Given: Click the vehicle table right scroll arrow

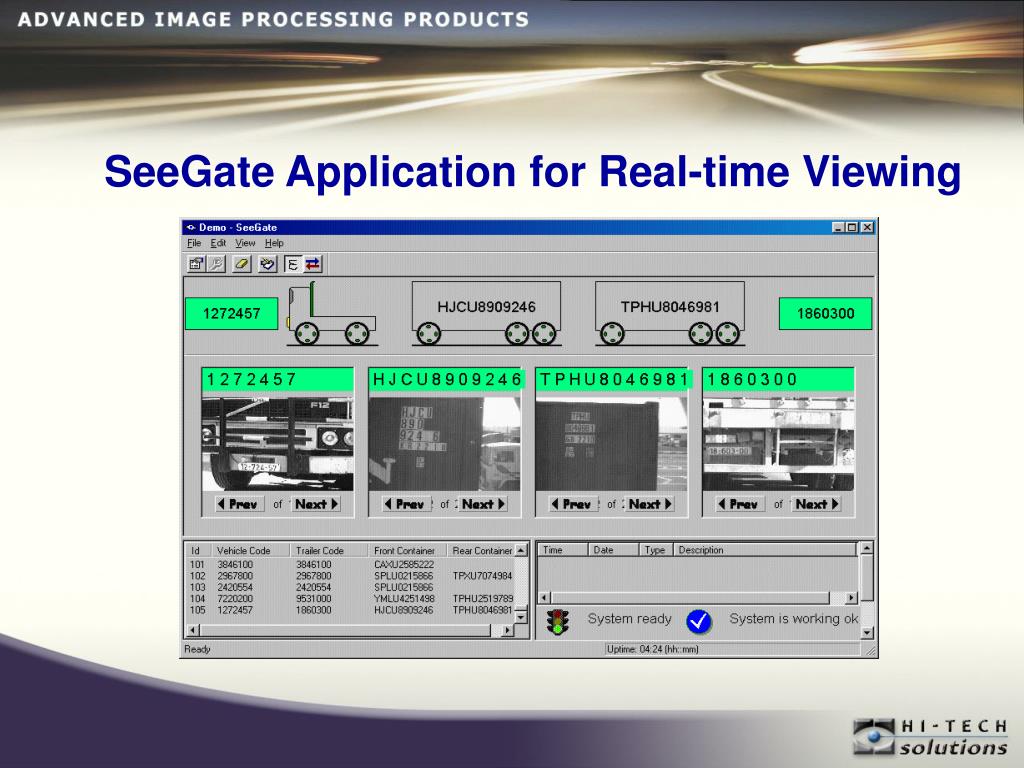Looking at the screenshot, I should [x=508, y=630].
